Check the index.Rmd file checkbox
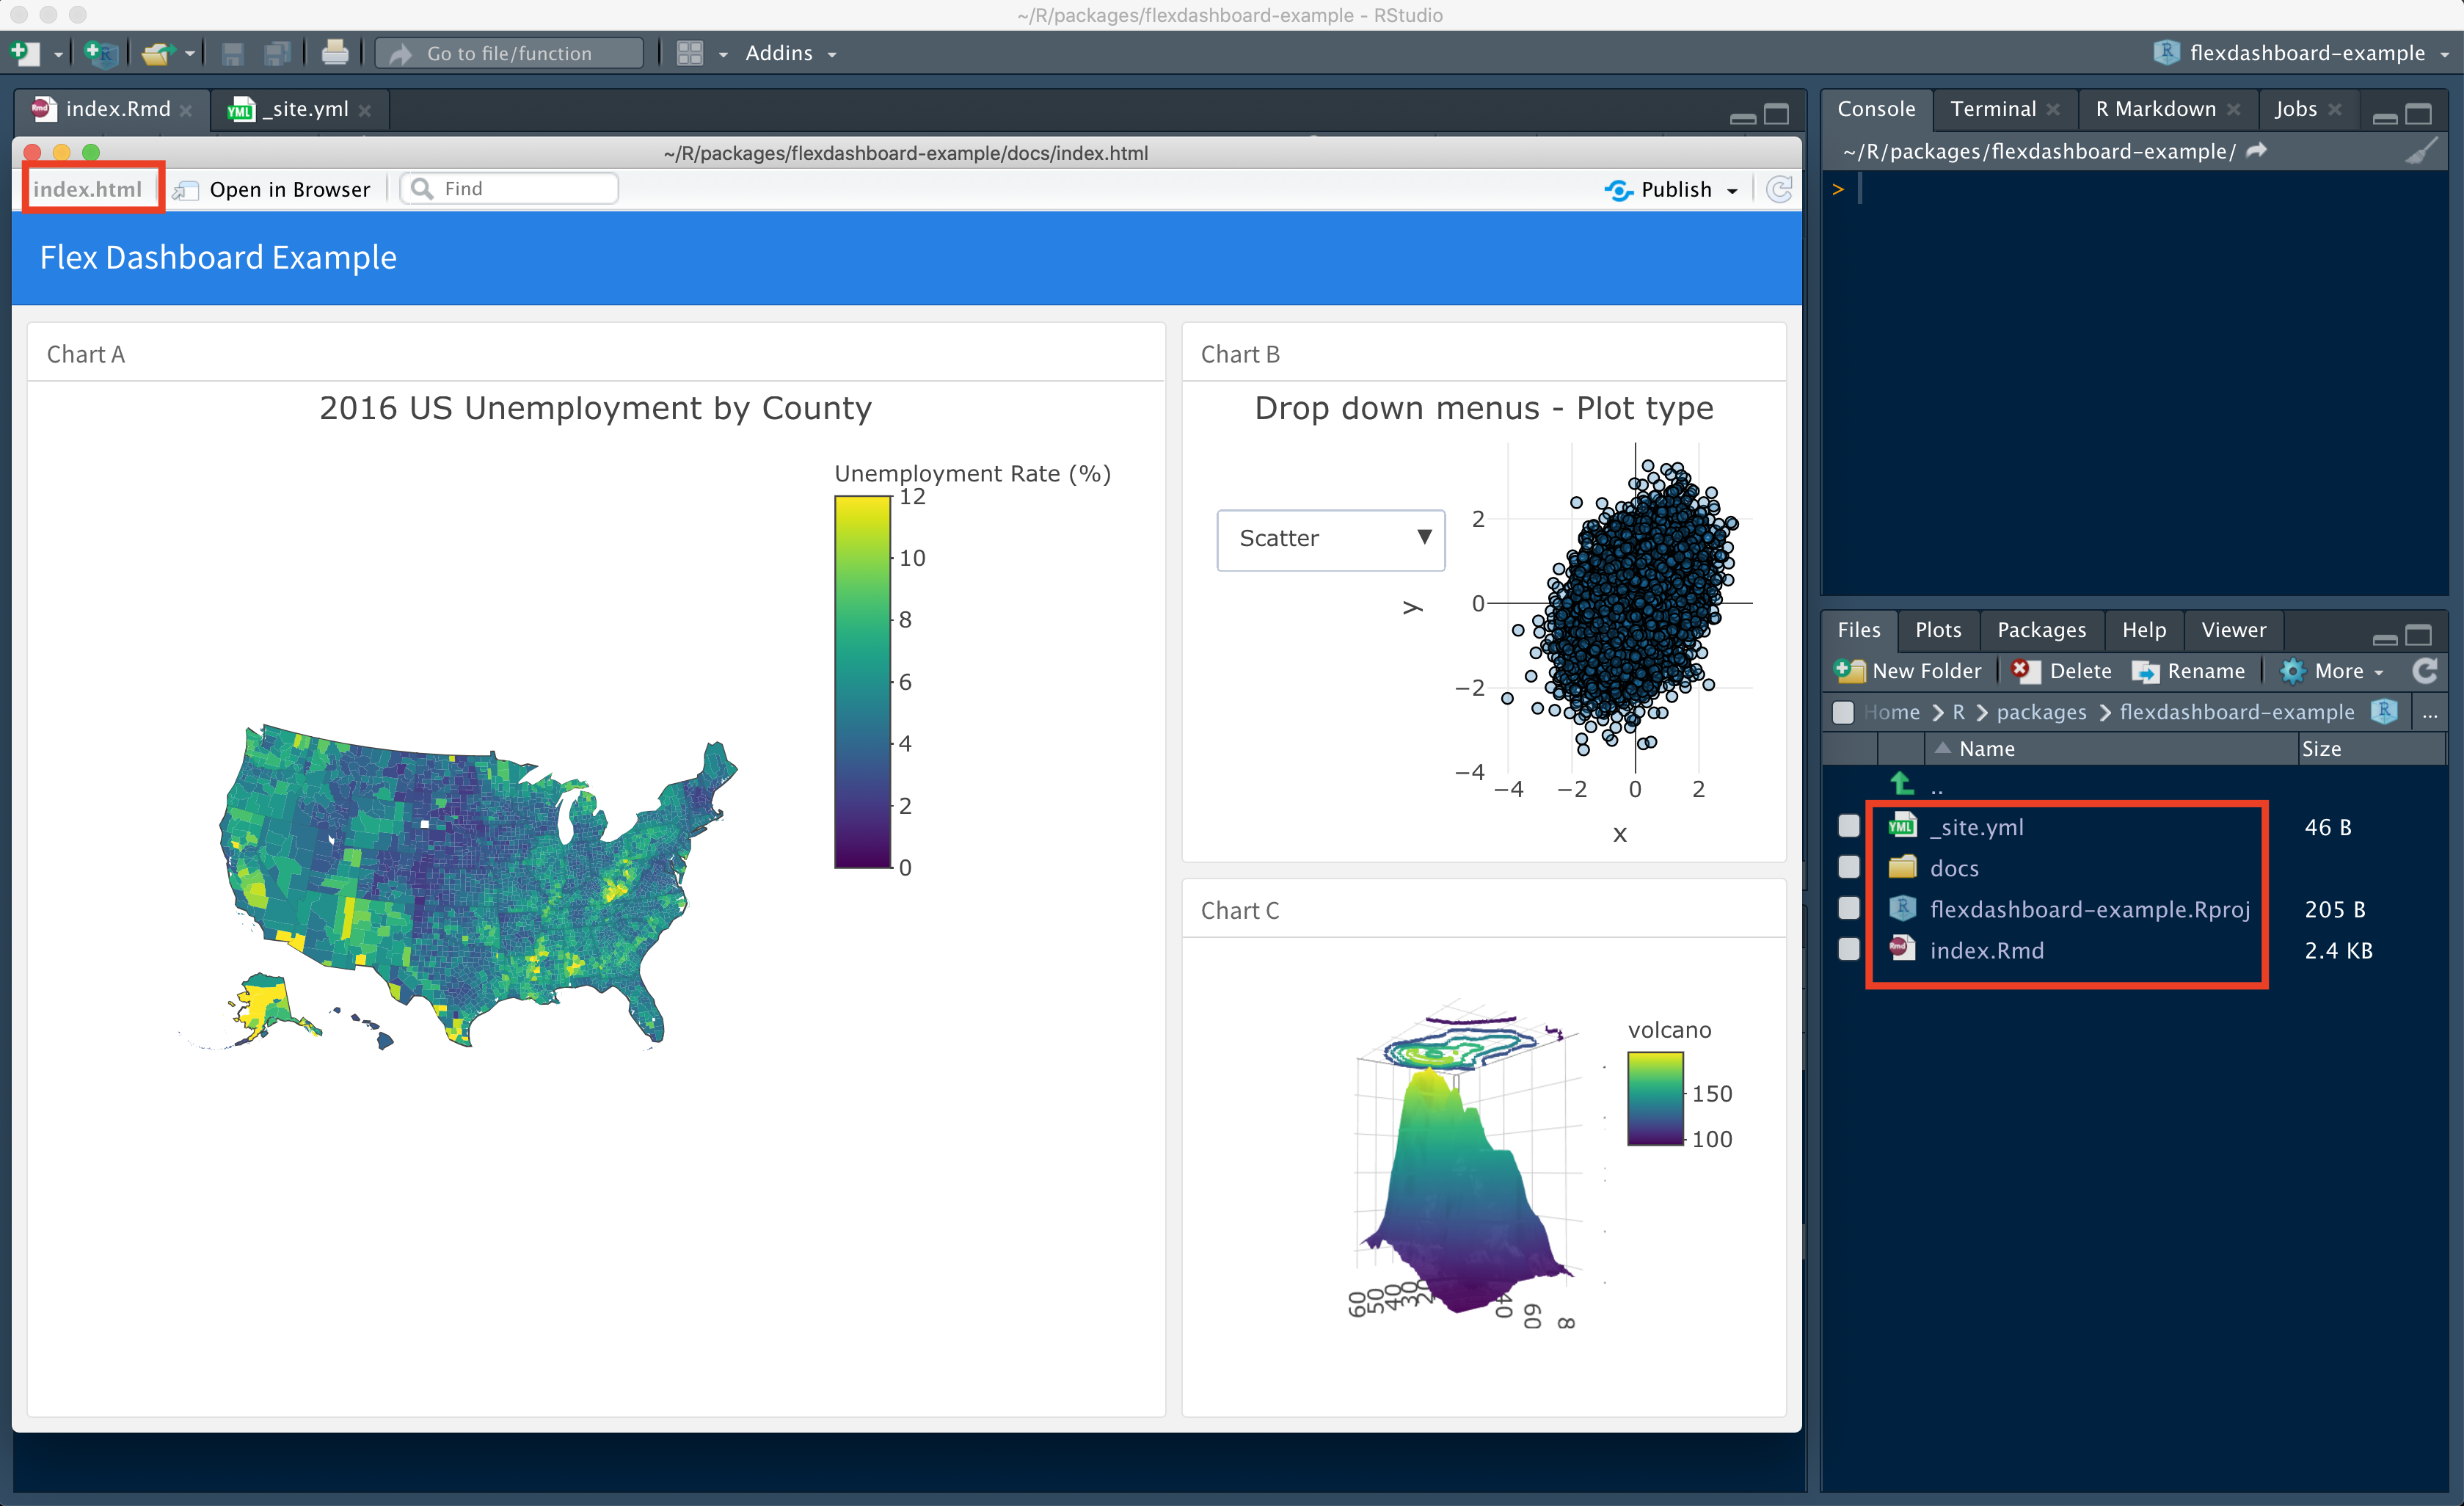This screenshot has width=2464, height=1506. tap(1848, 950)
